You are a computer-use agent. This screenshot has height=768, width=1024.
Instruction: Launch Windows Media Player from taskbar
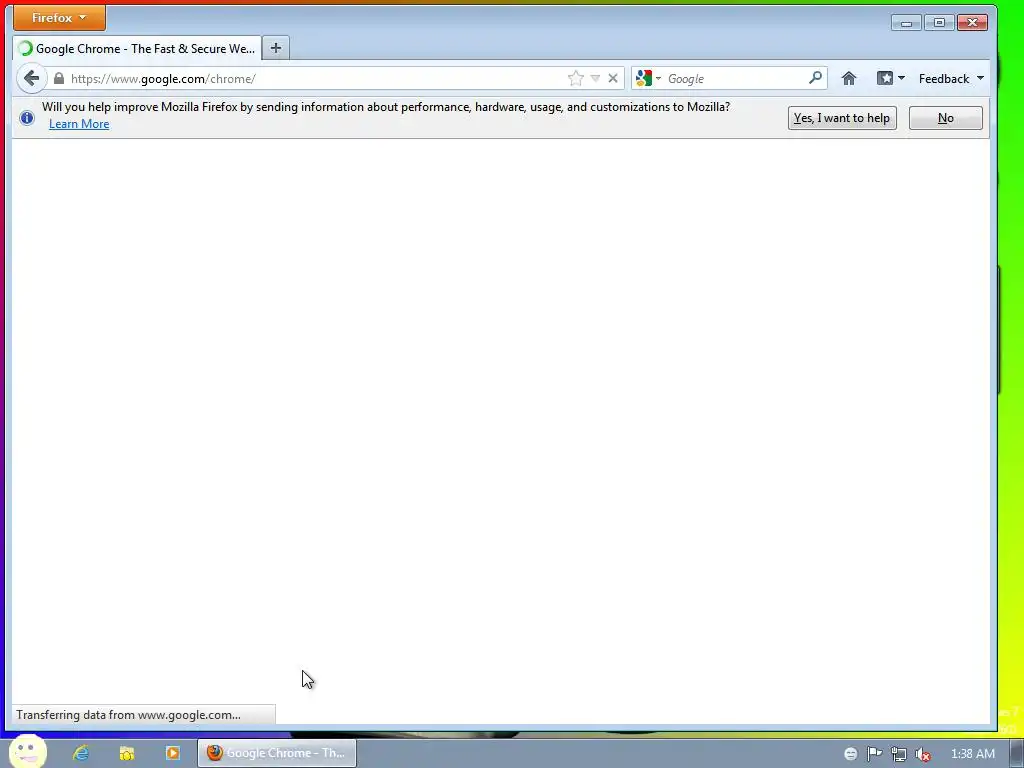tap(172, 753)
